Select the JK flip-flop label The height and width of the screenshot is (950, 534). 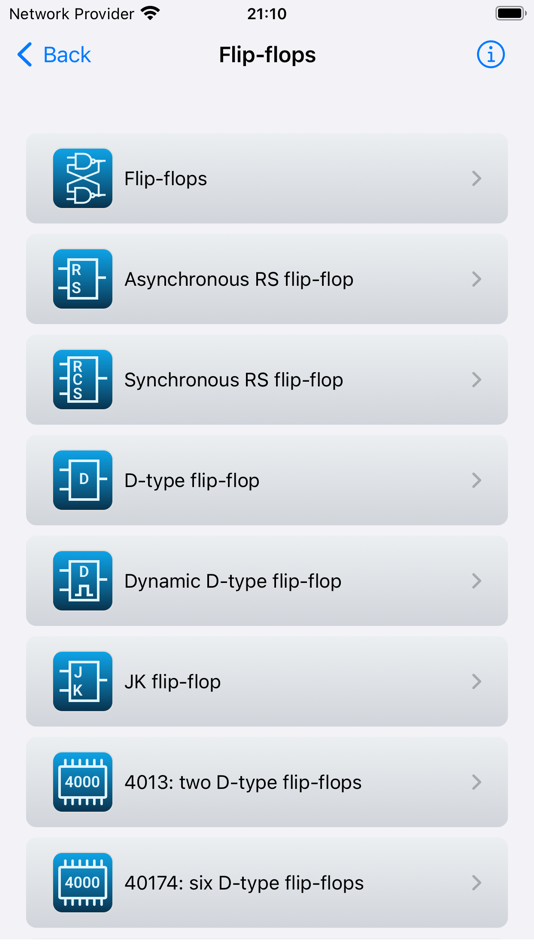coord(172,682)
